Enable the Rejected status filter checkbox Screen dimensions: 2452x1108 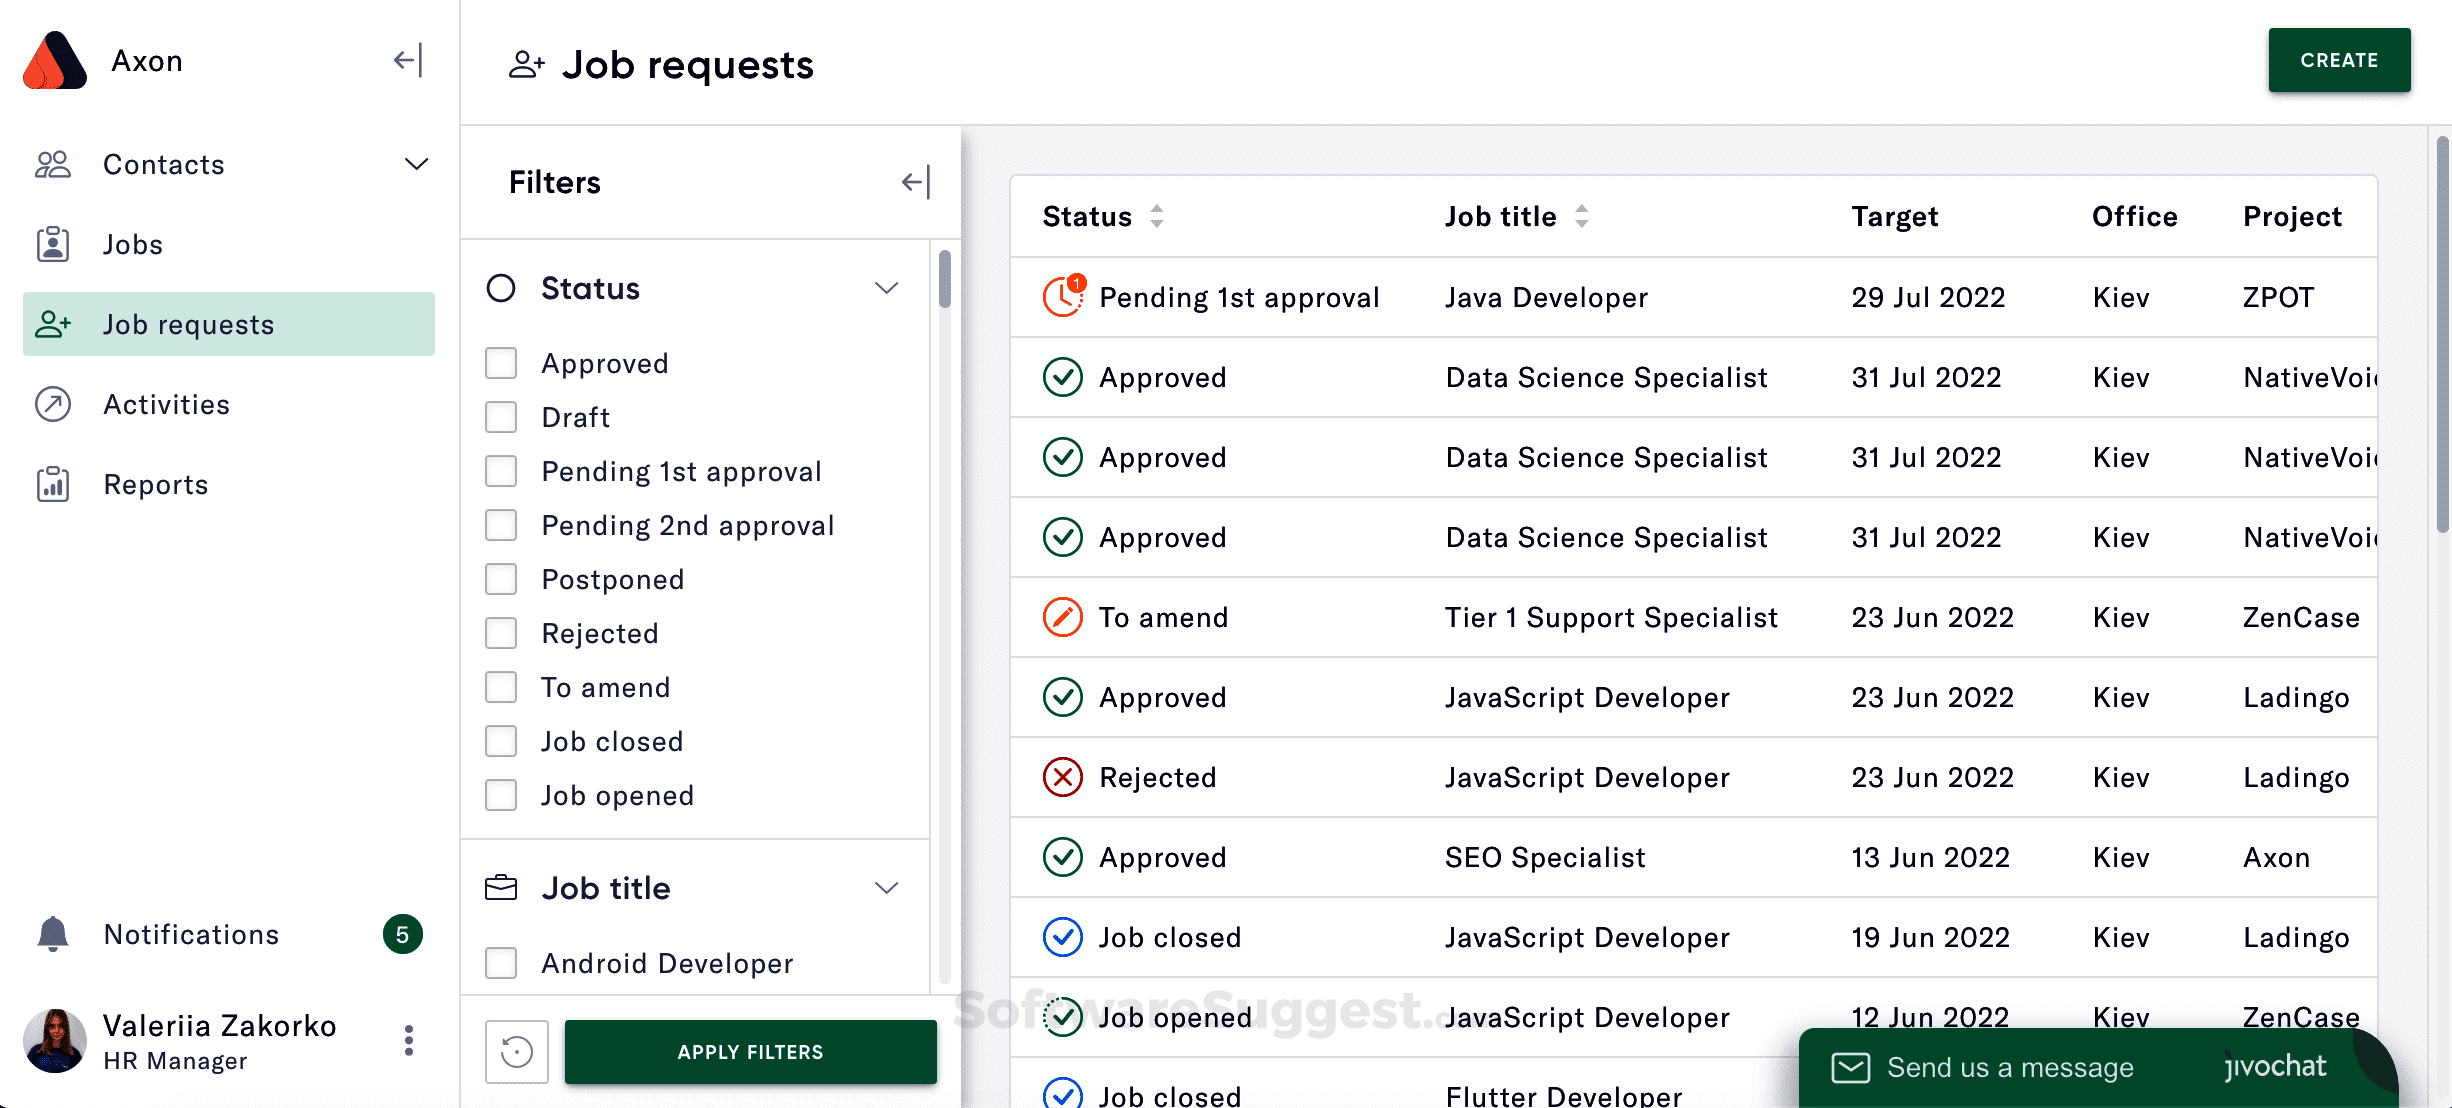[x=501, y=633]
